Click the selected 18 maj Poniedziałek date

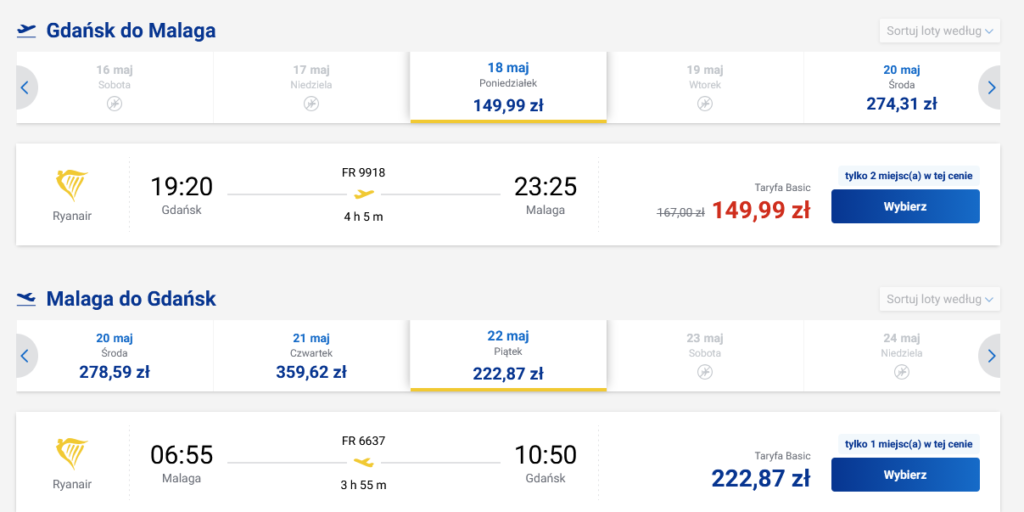pyautogui.click(x=508, y=87)
